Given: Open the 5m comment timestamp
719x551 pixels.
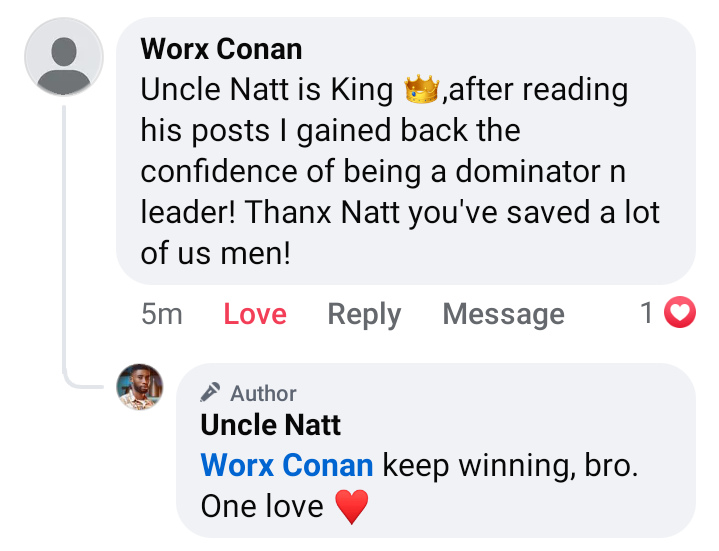Looking at the screenshot, I should (162, 315).
